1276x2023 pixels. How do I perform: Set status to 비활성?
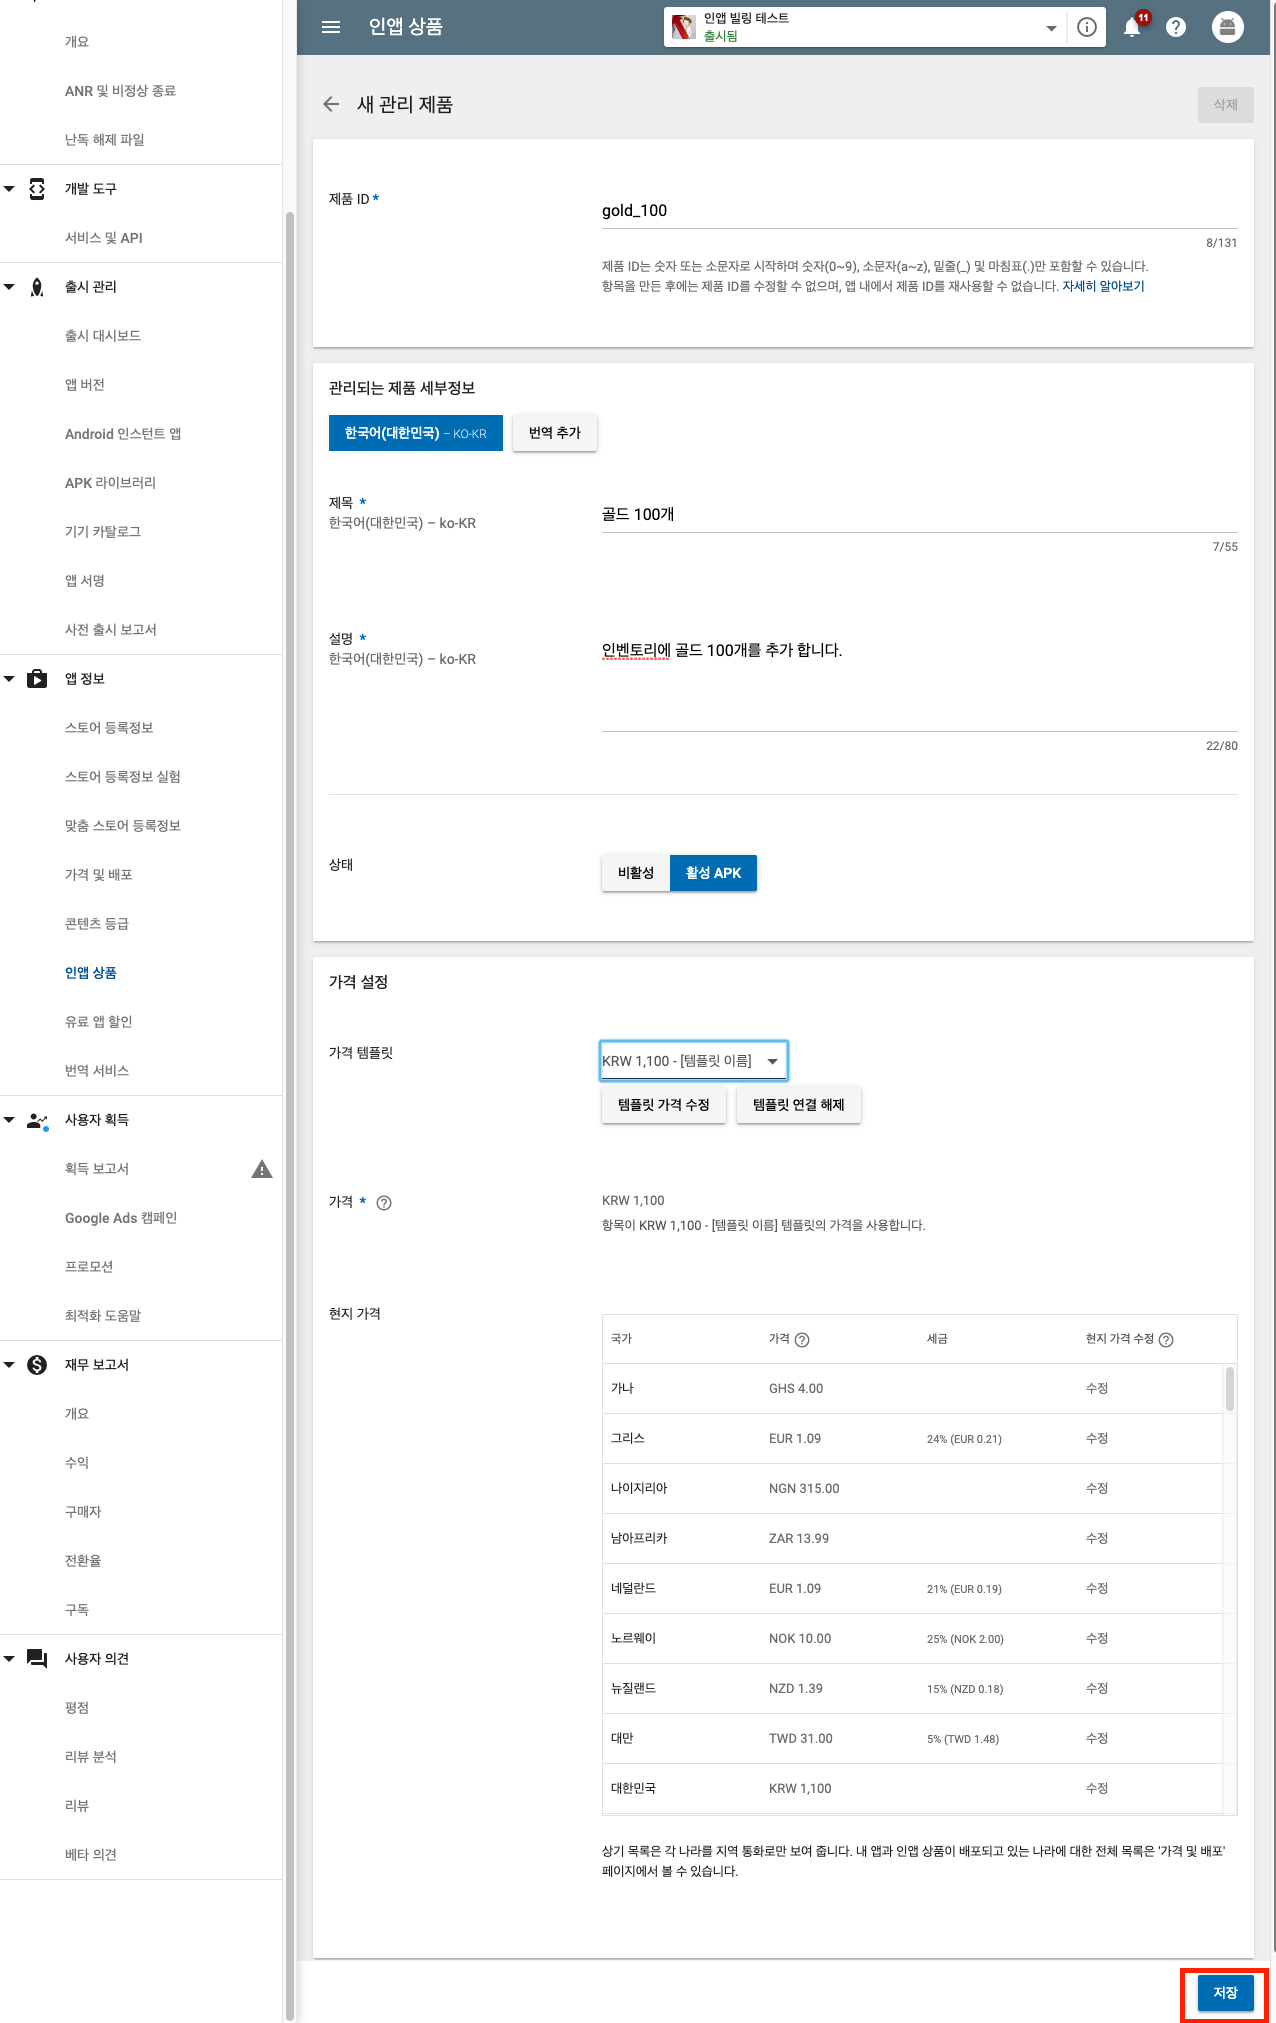636,873
